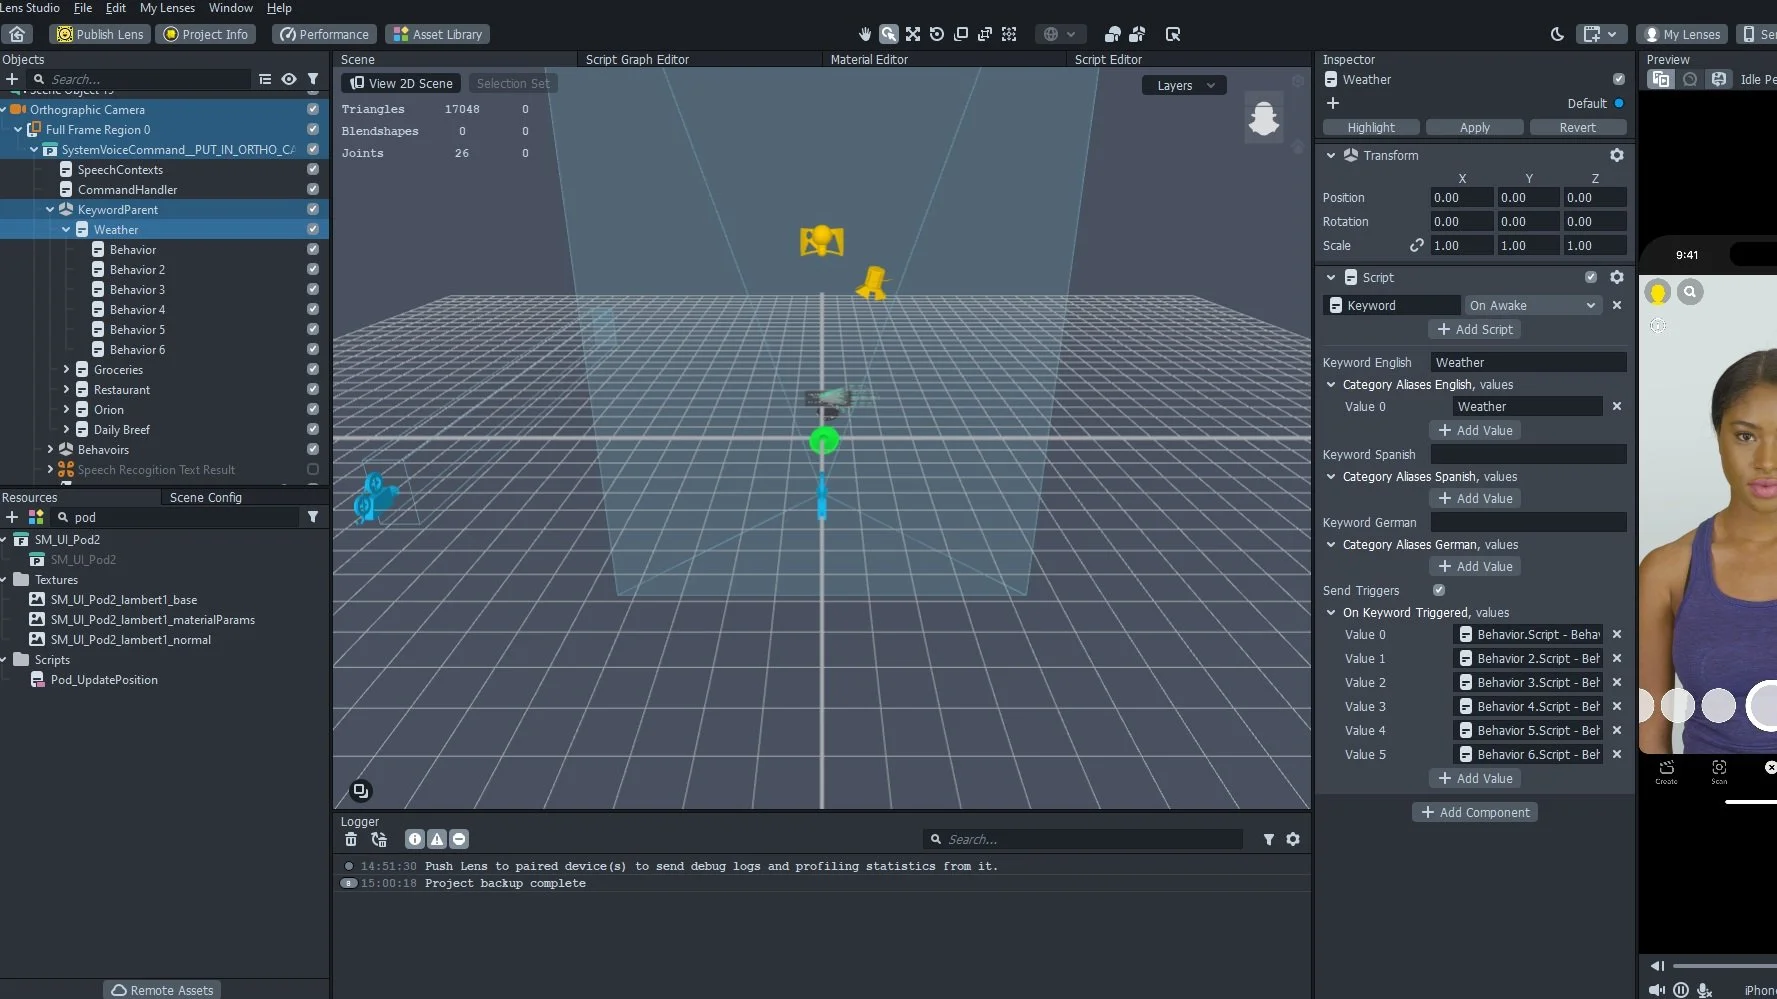Uncheck Behavior 4 enabled checkbox

(313, 309)
